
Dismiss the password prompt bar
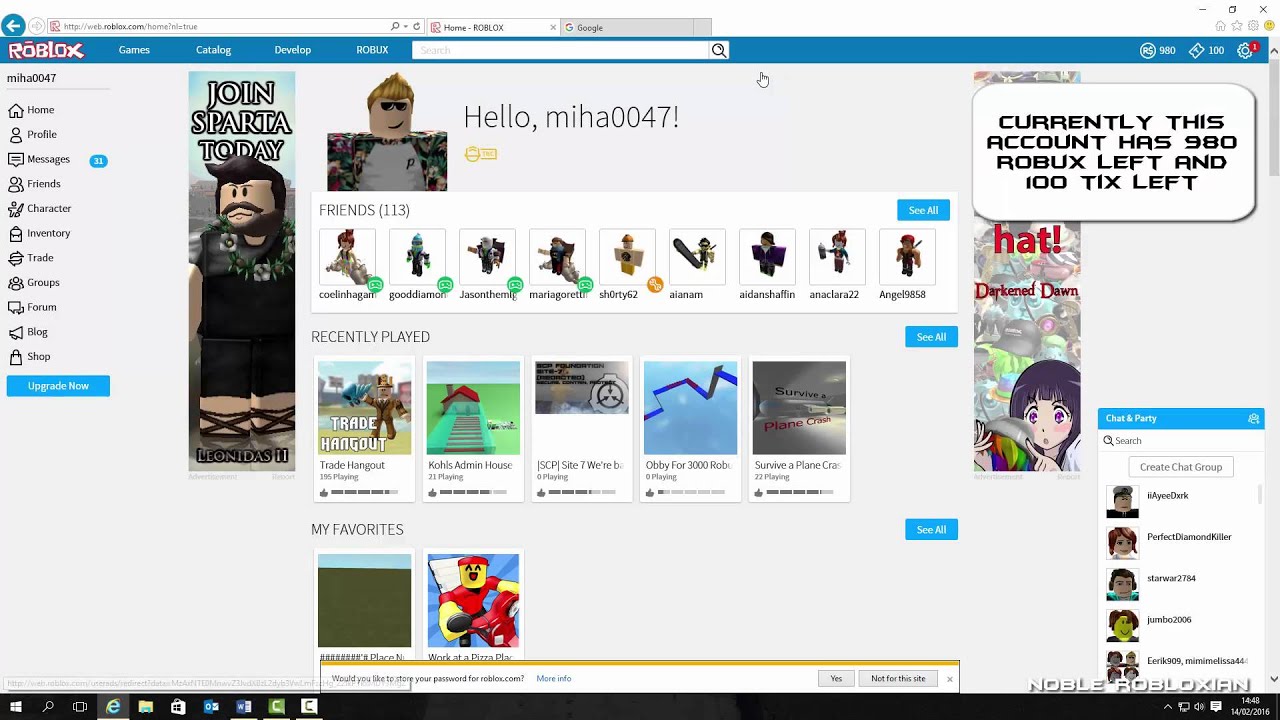(x=950, y=679)
